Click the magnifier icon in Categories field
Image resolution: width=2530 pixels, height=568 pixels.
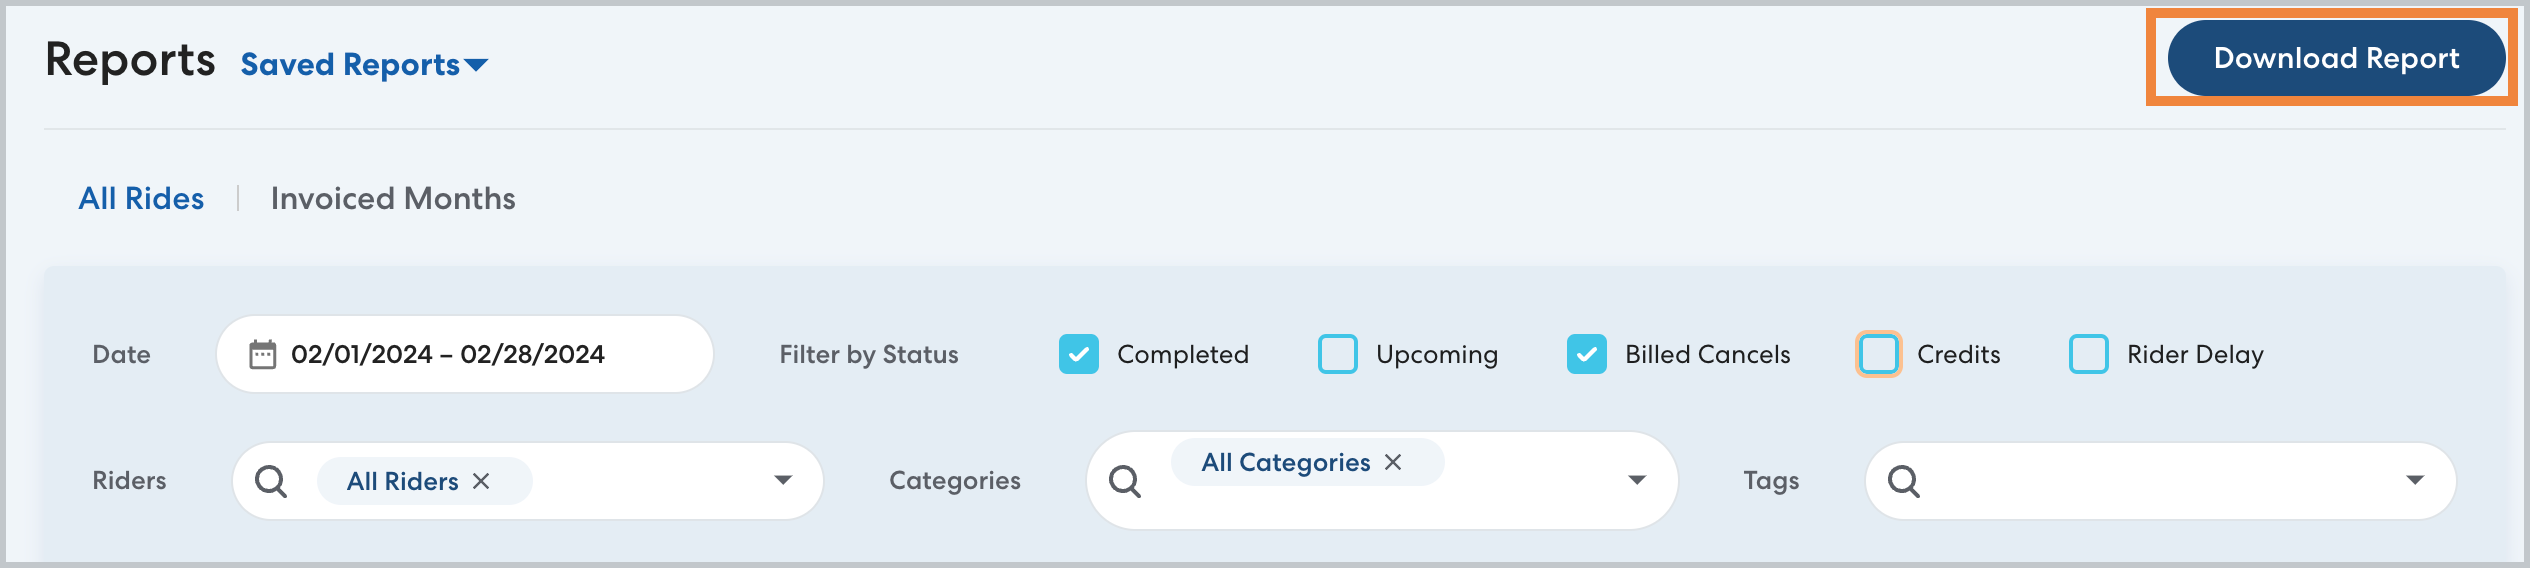point(1125,481)
